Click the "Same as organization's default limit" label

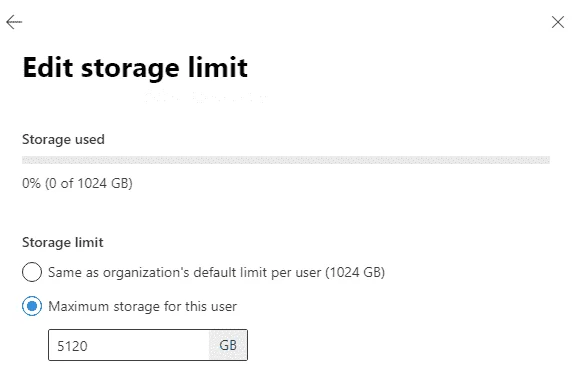pyautogui.click(x=216, y=272)
